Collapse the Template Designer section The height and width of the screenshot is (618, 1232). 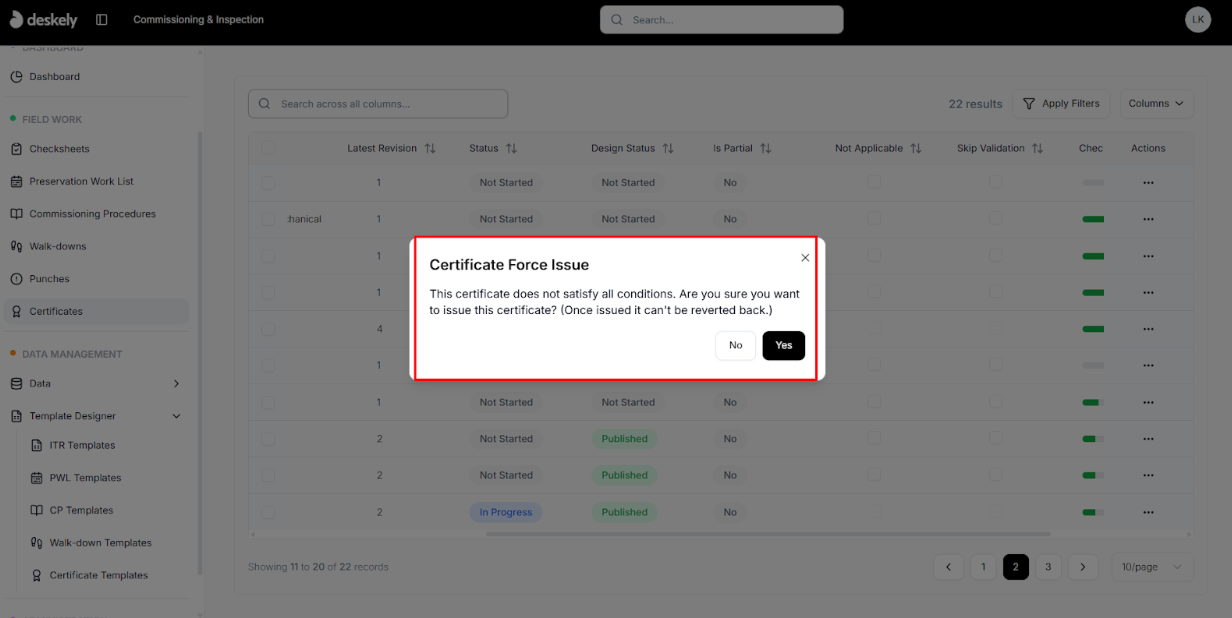coord(176,416)
